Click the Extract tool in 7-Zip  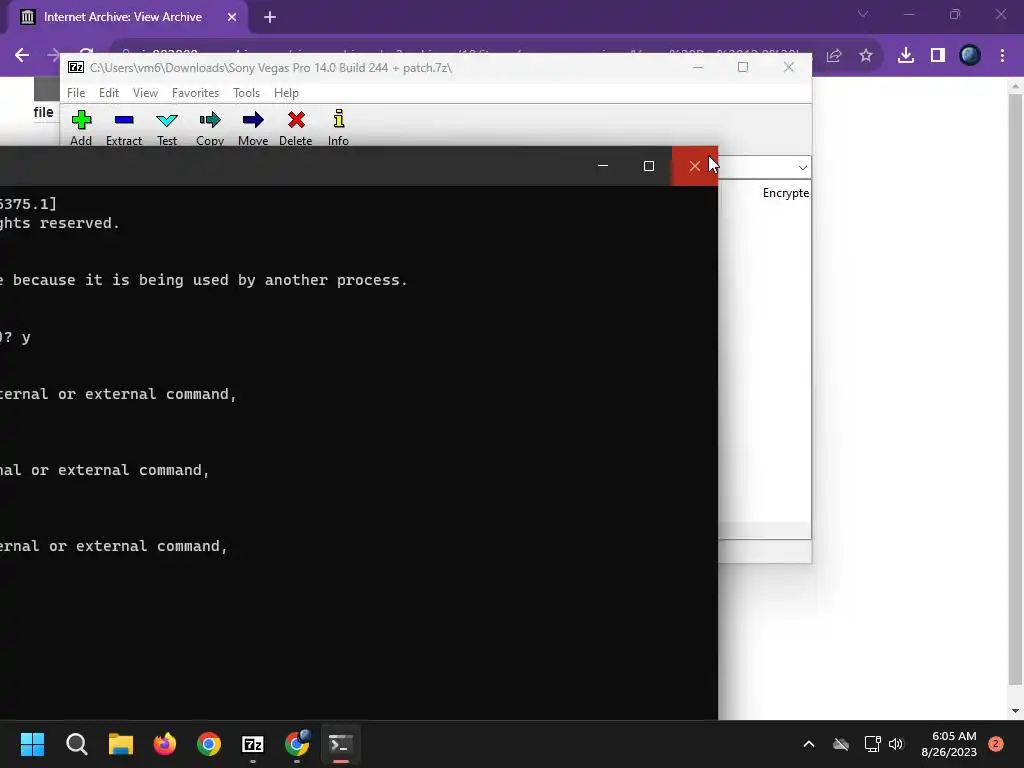[123, 127]
